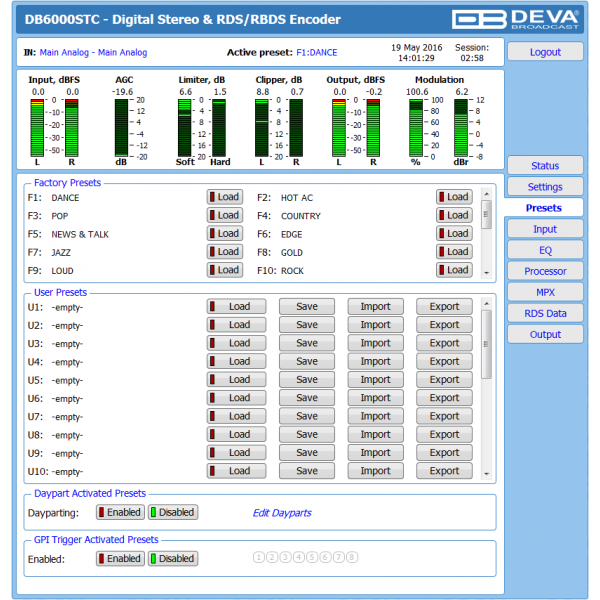Import a preset into U7
The width and height of the screenshot is (600, 600).
click(x=375, y=416)
